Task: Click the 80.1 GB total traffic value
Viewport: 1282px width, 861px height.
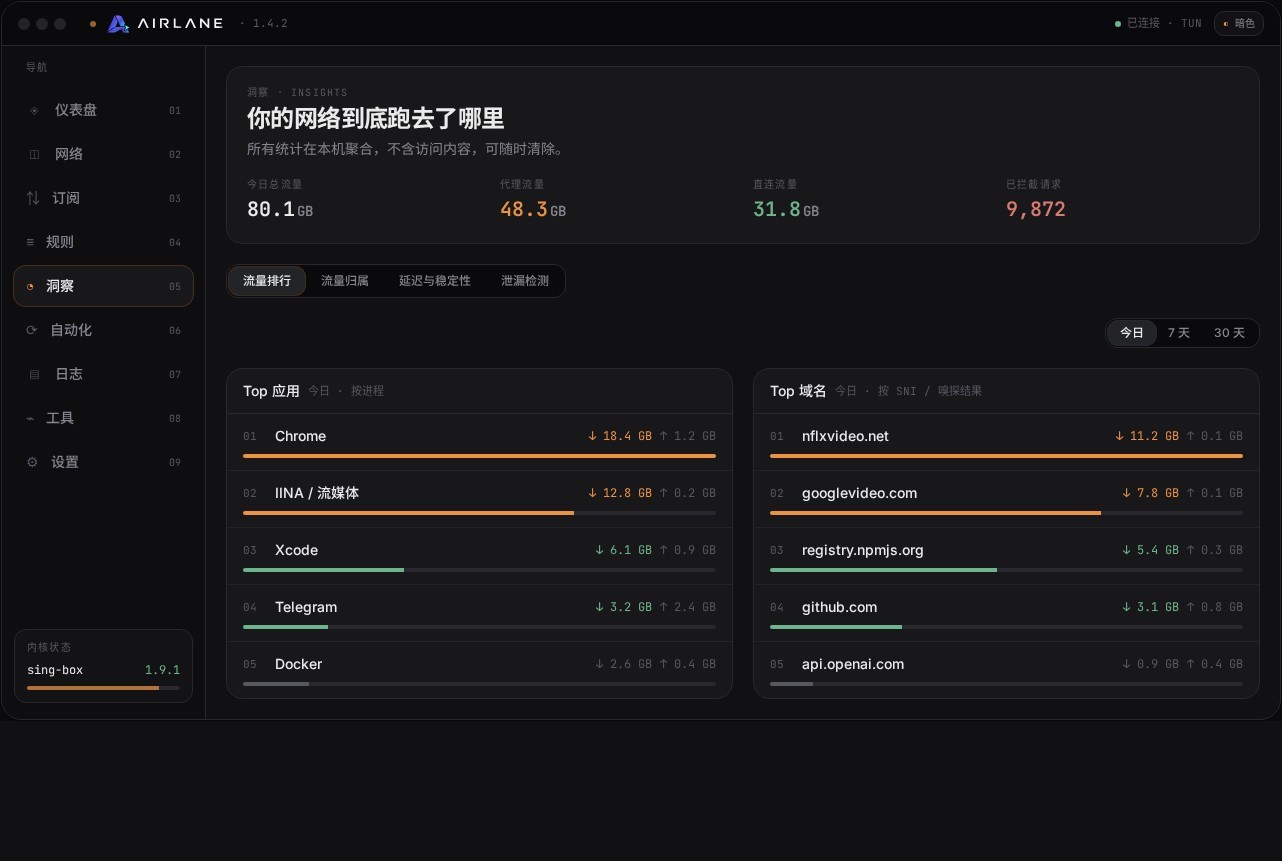Action: [x=280, y=209]
